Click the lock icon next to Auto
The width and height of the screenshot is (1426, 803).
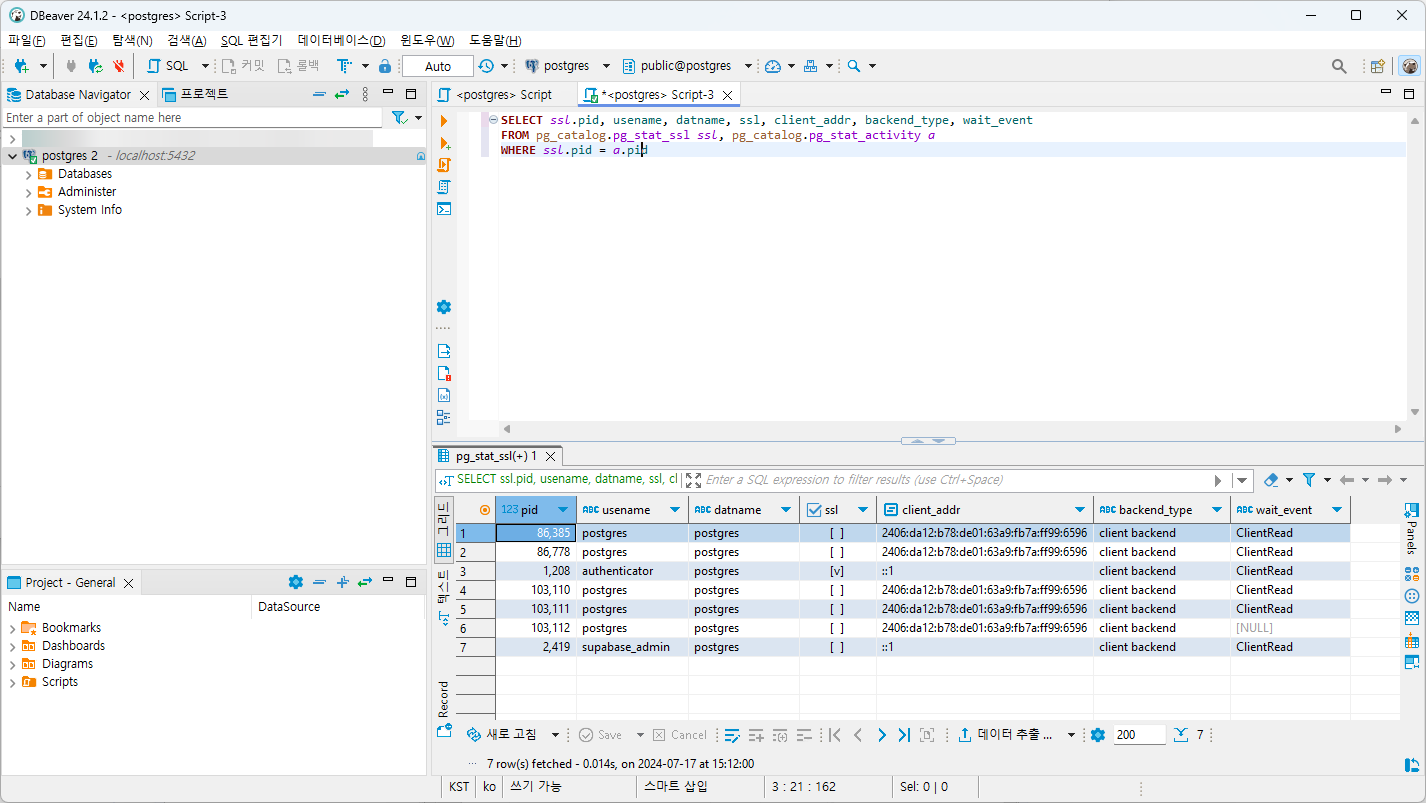(385, 66)
